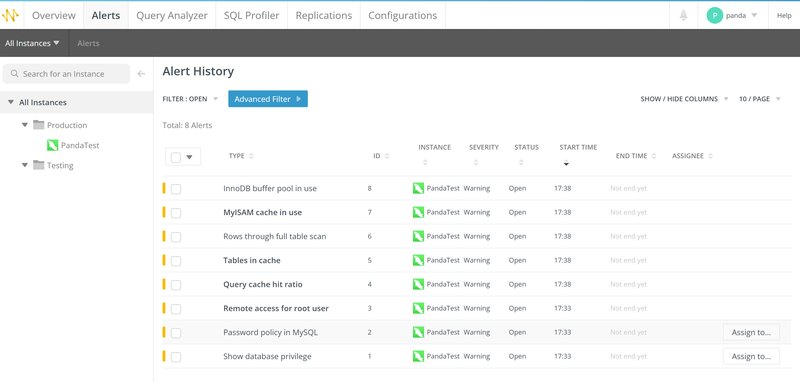800x382 pixels.
Task: Click the Testing folder icon
Action: 39,165
